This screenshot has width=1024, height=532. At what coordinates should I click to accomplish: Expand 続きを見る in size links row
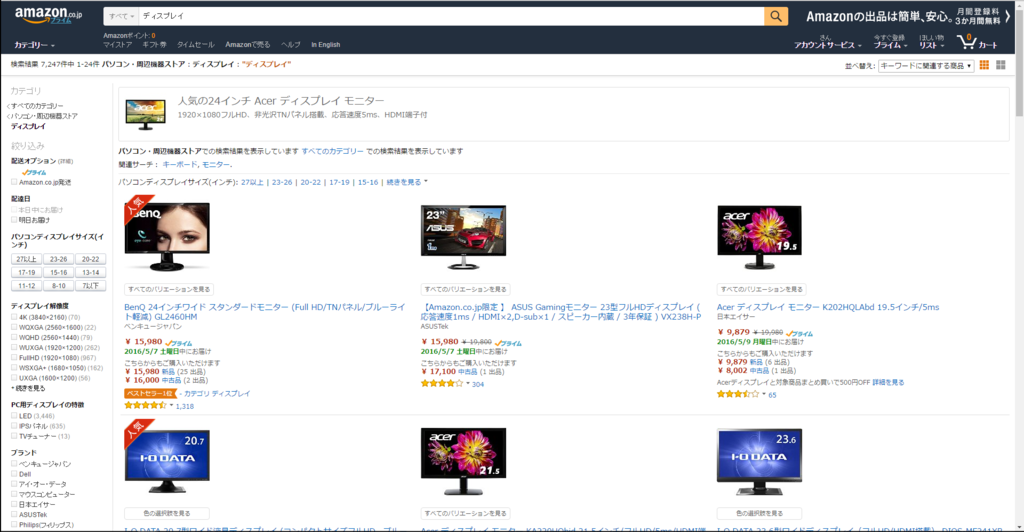point(407,182)
